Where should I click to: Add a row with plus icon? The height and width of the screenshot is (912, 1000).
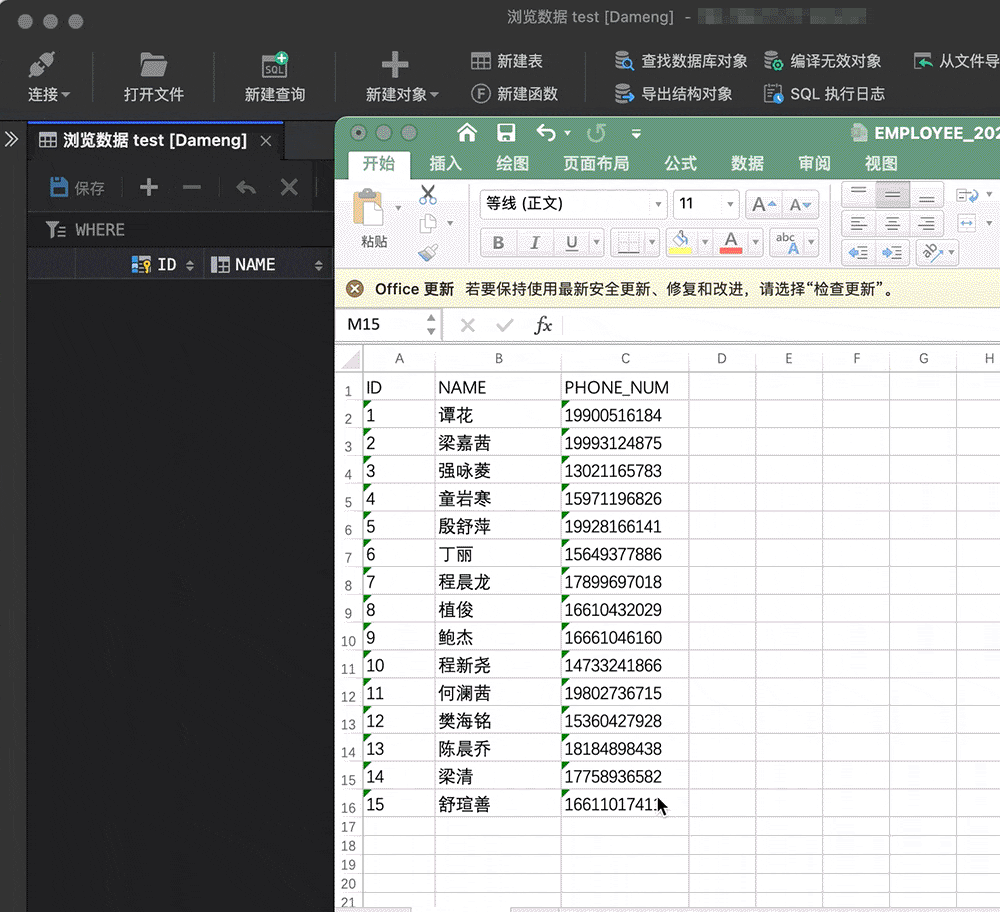[x=149, y=188]
